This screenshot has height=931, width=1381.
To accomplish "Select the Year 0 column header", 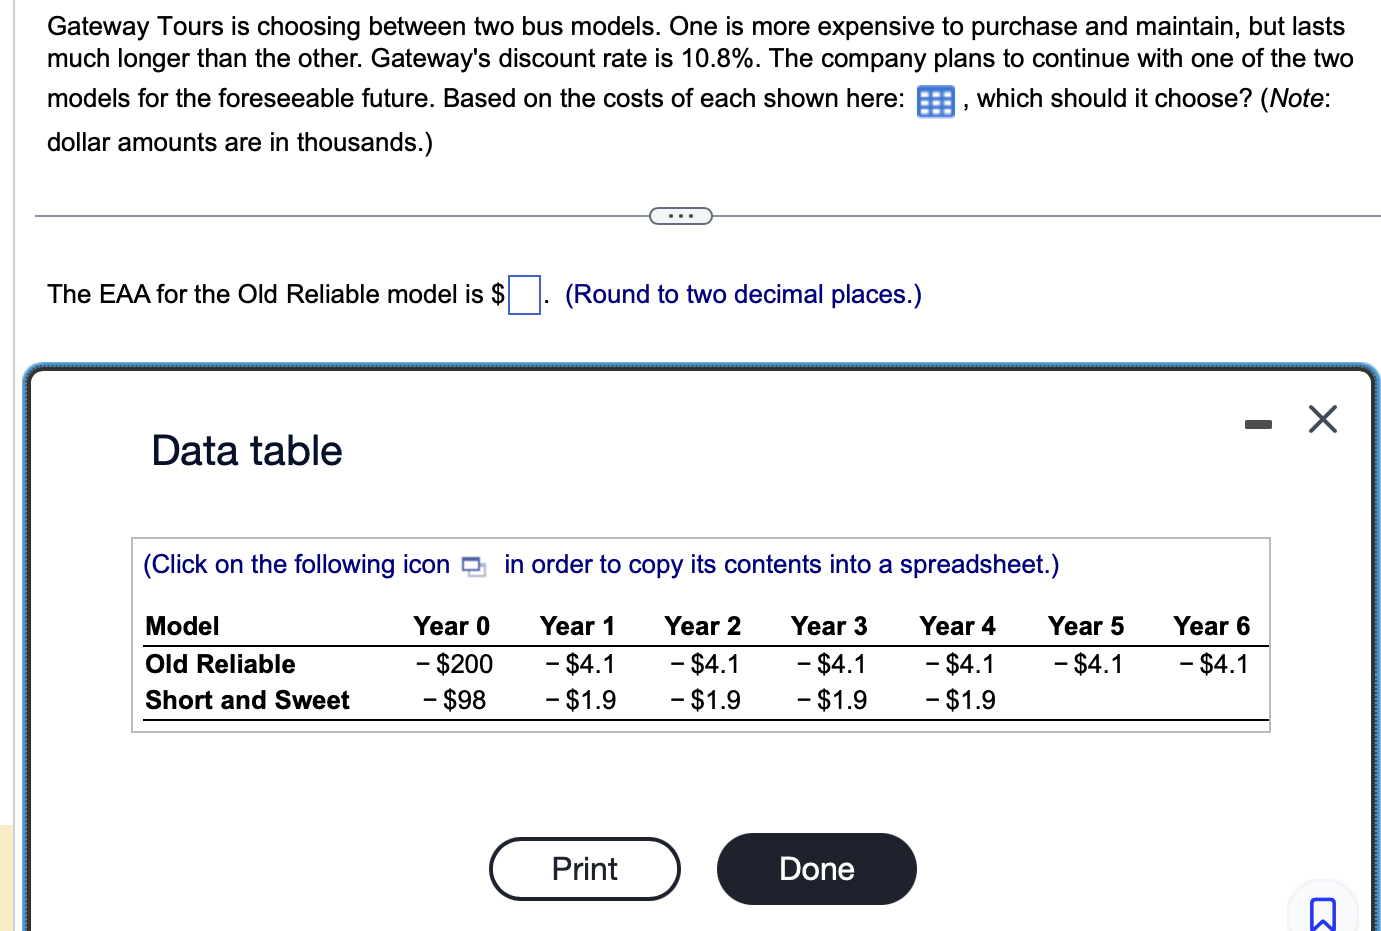I will tap(452, 626).
